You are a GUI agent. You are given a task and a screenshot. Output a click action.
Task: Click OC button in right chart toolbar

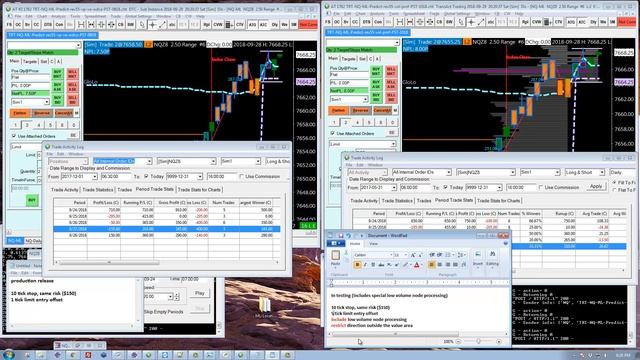pos(337,22)
